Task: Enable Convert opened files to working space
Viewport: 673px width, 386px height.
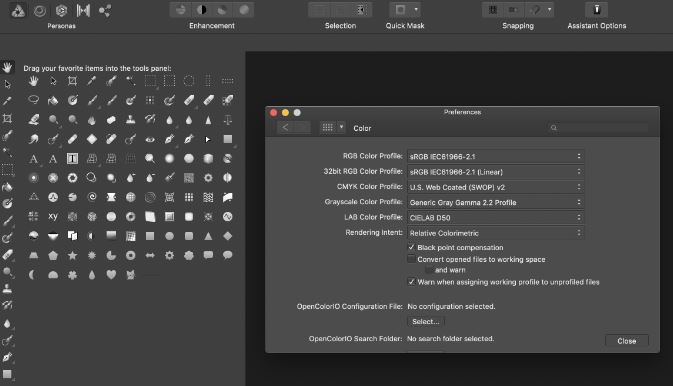Action: tap(411, 259)
